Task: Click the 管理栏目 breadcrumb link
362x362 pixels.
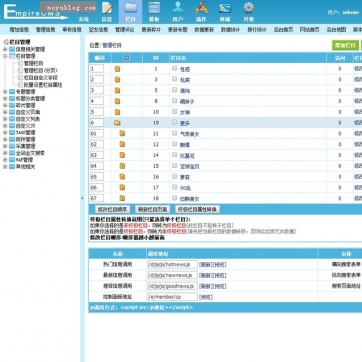Action: click(x=112, y=45)
